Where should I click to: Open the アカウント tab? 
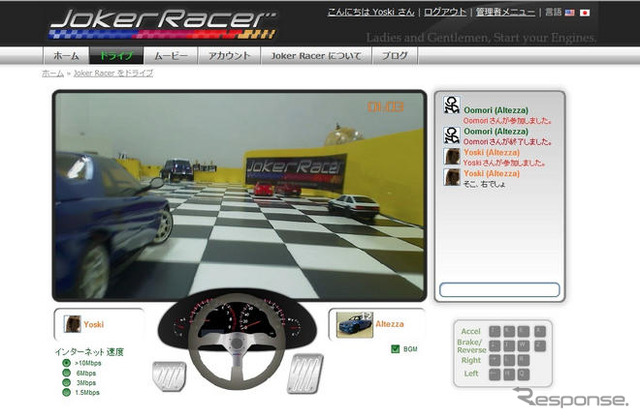pos(229,55)
